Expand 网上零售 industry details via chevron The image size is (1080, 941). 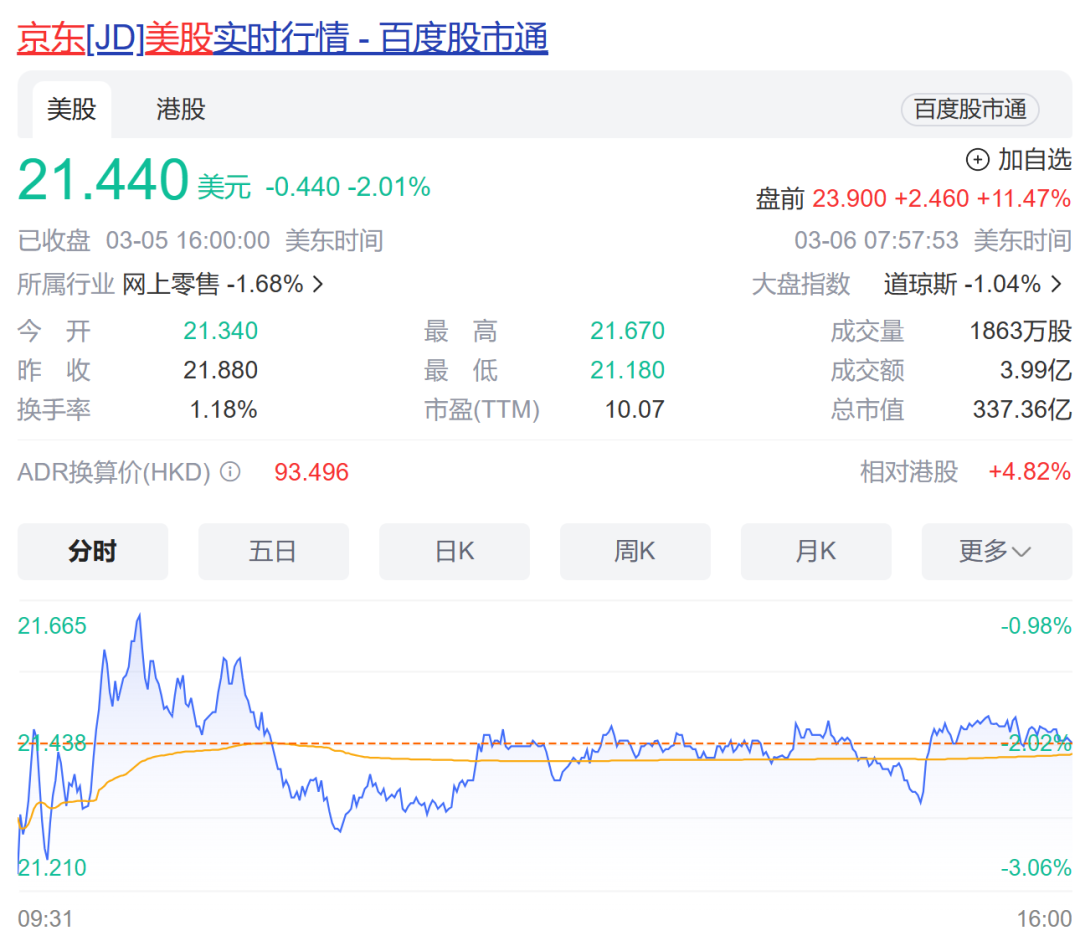316,284
